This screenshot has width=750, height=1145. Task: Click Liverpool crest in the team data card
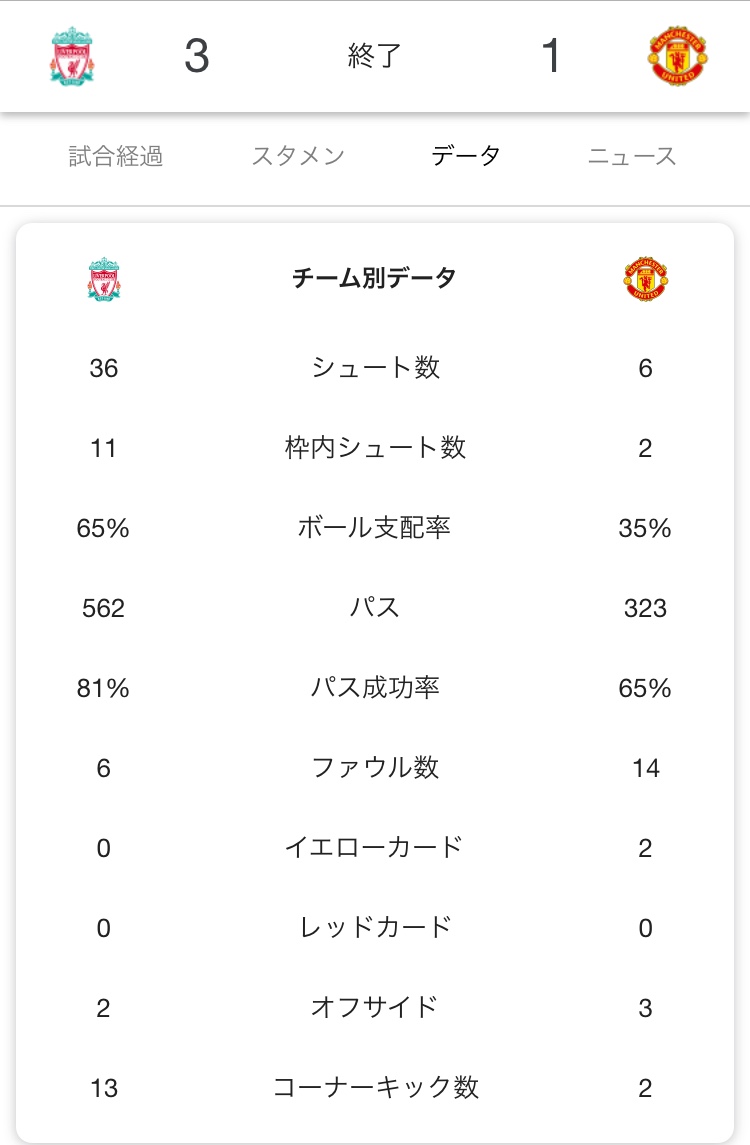[104, 279]
